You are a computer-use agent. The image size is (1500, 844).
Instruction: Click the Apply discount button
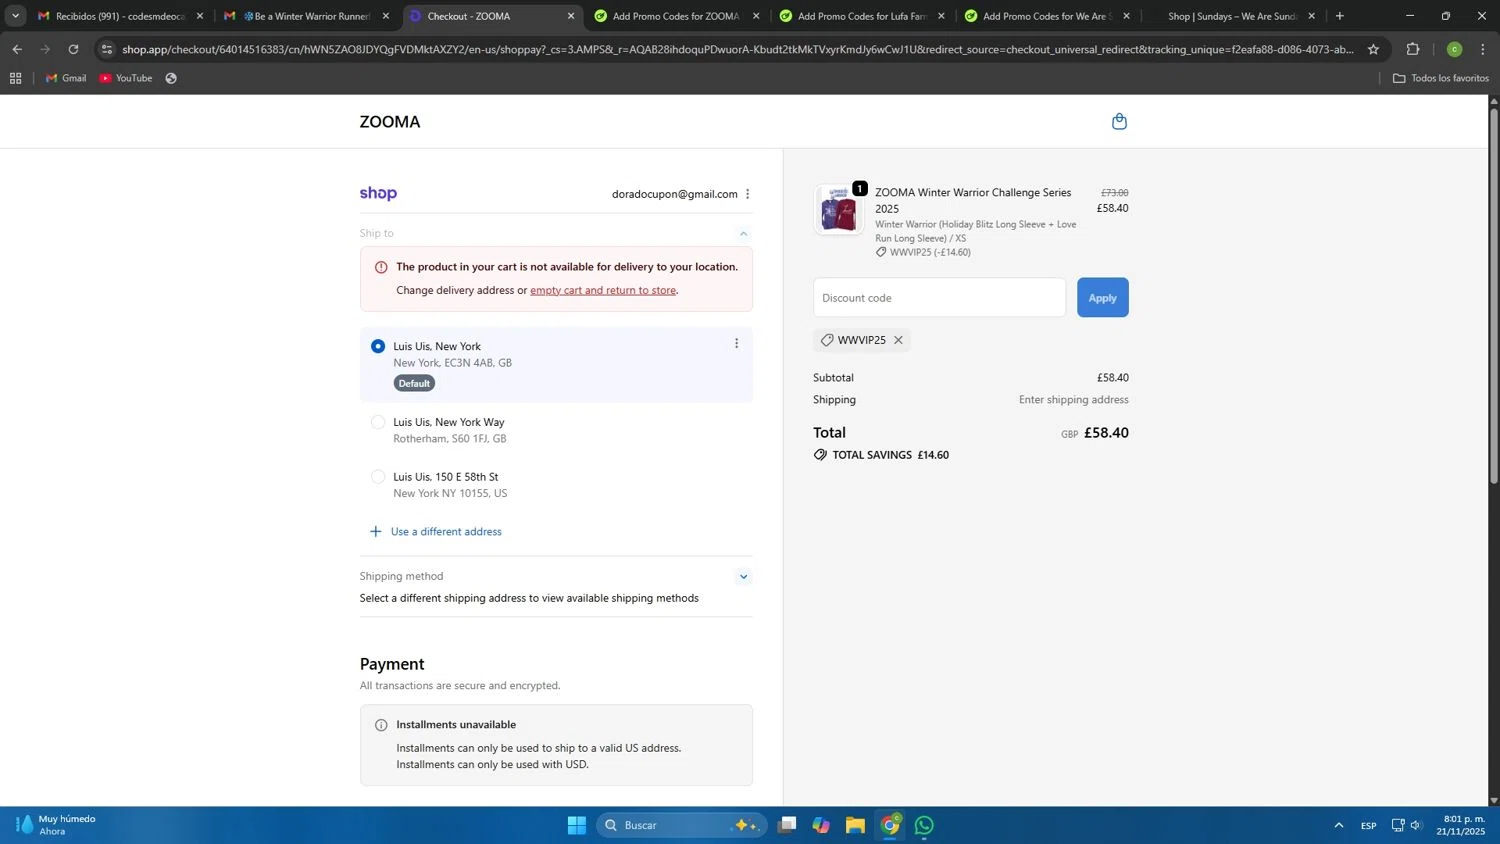pyautogui.click(x=1102, y=298)
